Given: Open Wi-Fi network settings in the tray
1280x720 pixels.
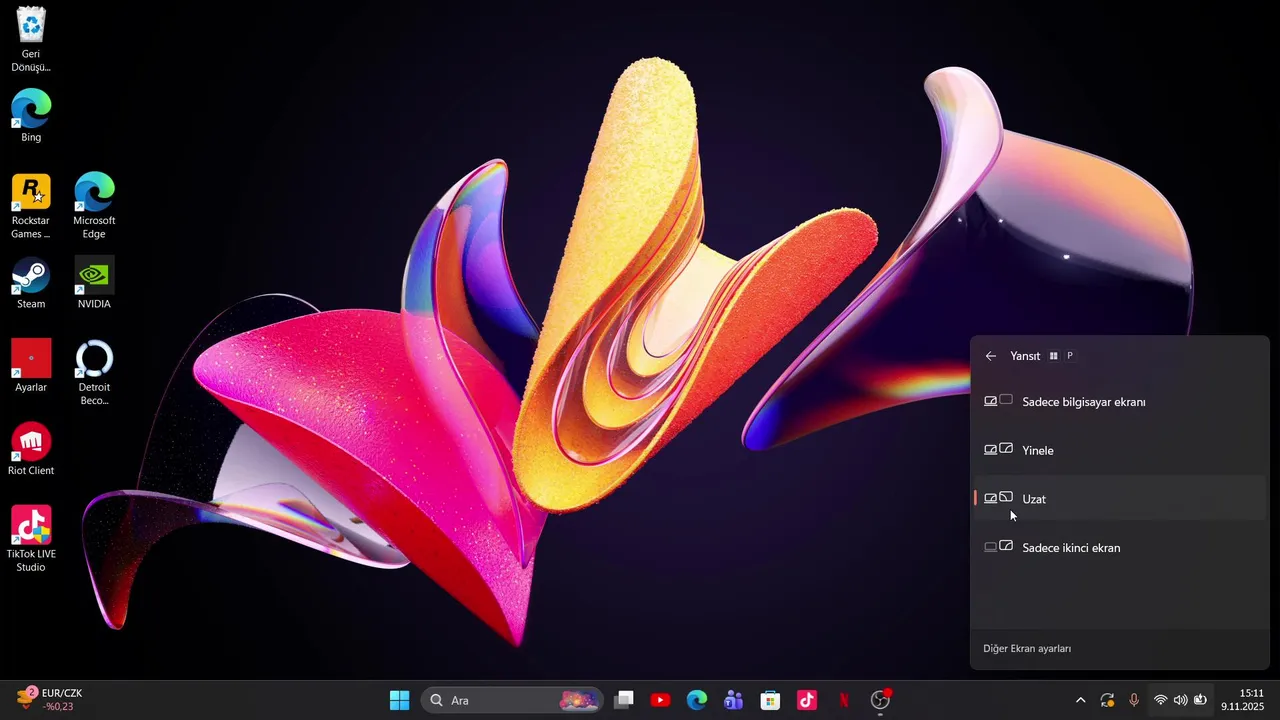Looking at the screenshot, I should 1161,700.
